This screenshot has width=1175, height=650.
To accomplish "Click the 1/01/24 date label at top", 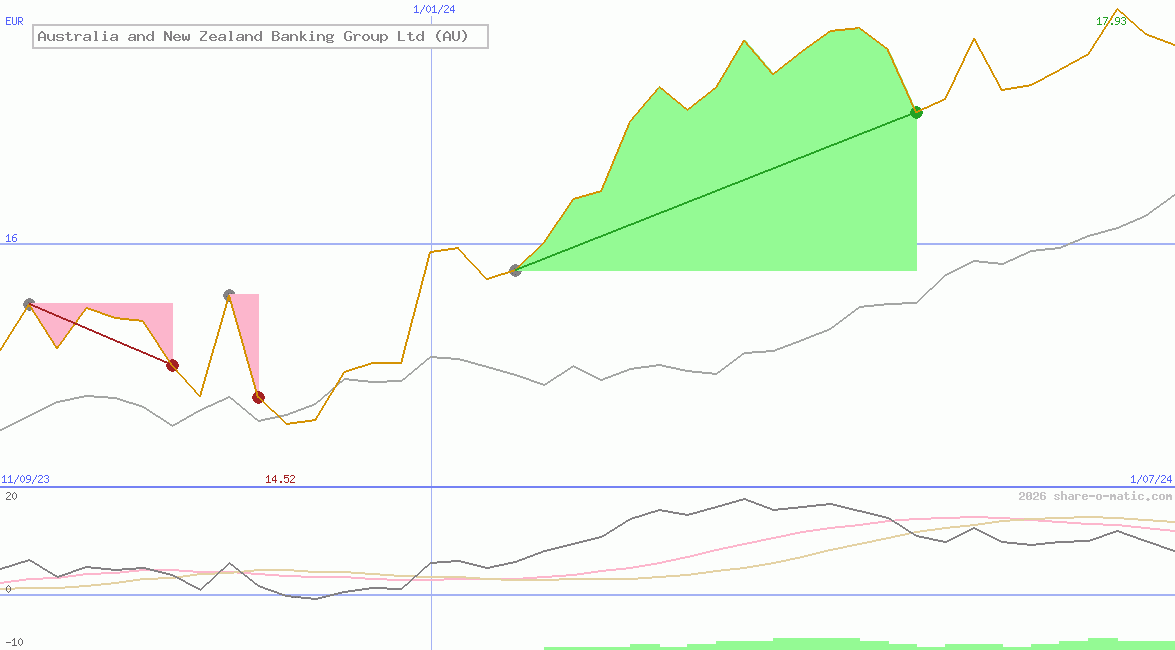I will pyautogui.click(x=435, y=9).
